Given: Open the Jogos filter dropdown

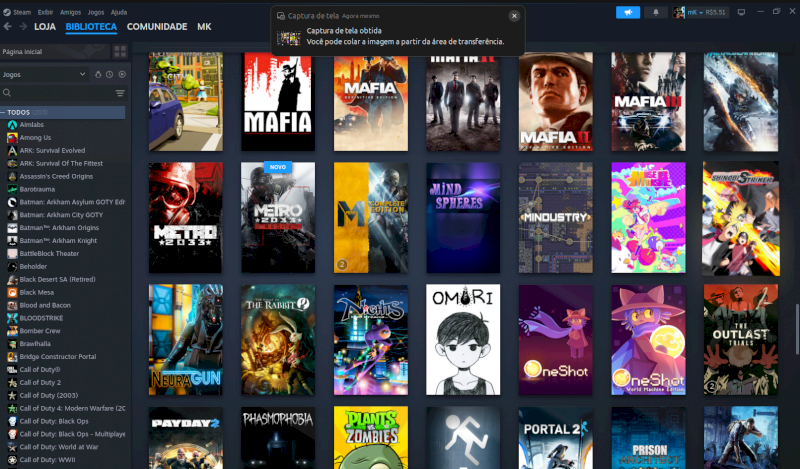Looking at the screenshot, I should pyautogui.click(x=44, y=75).
